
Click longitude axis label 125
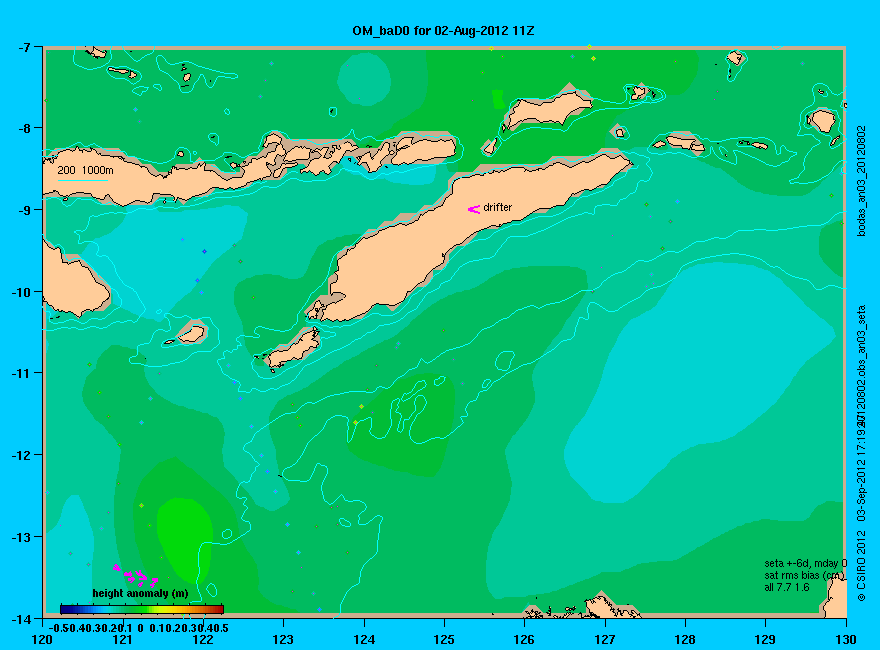click(444, 639)
